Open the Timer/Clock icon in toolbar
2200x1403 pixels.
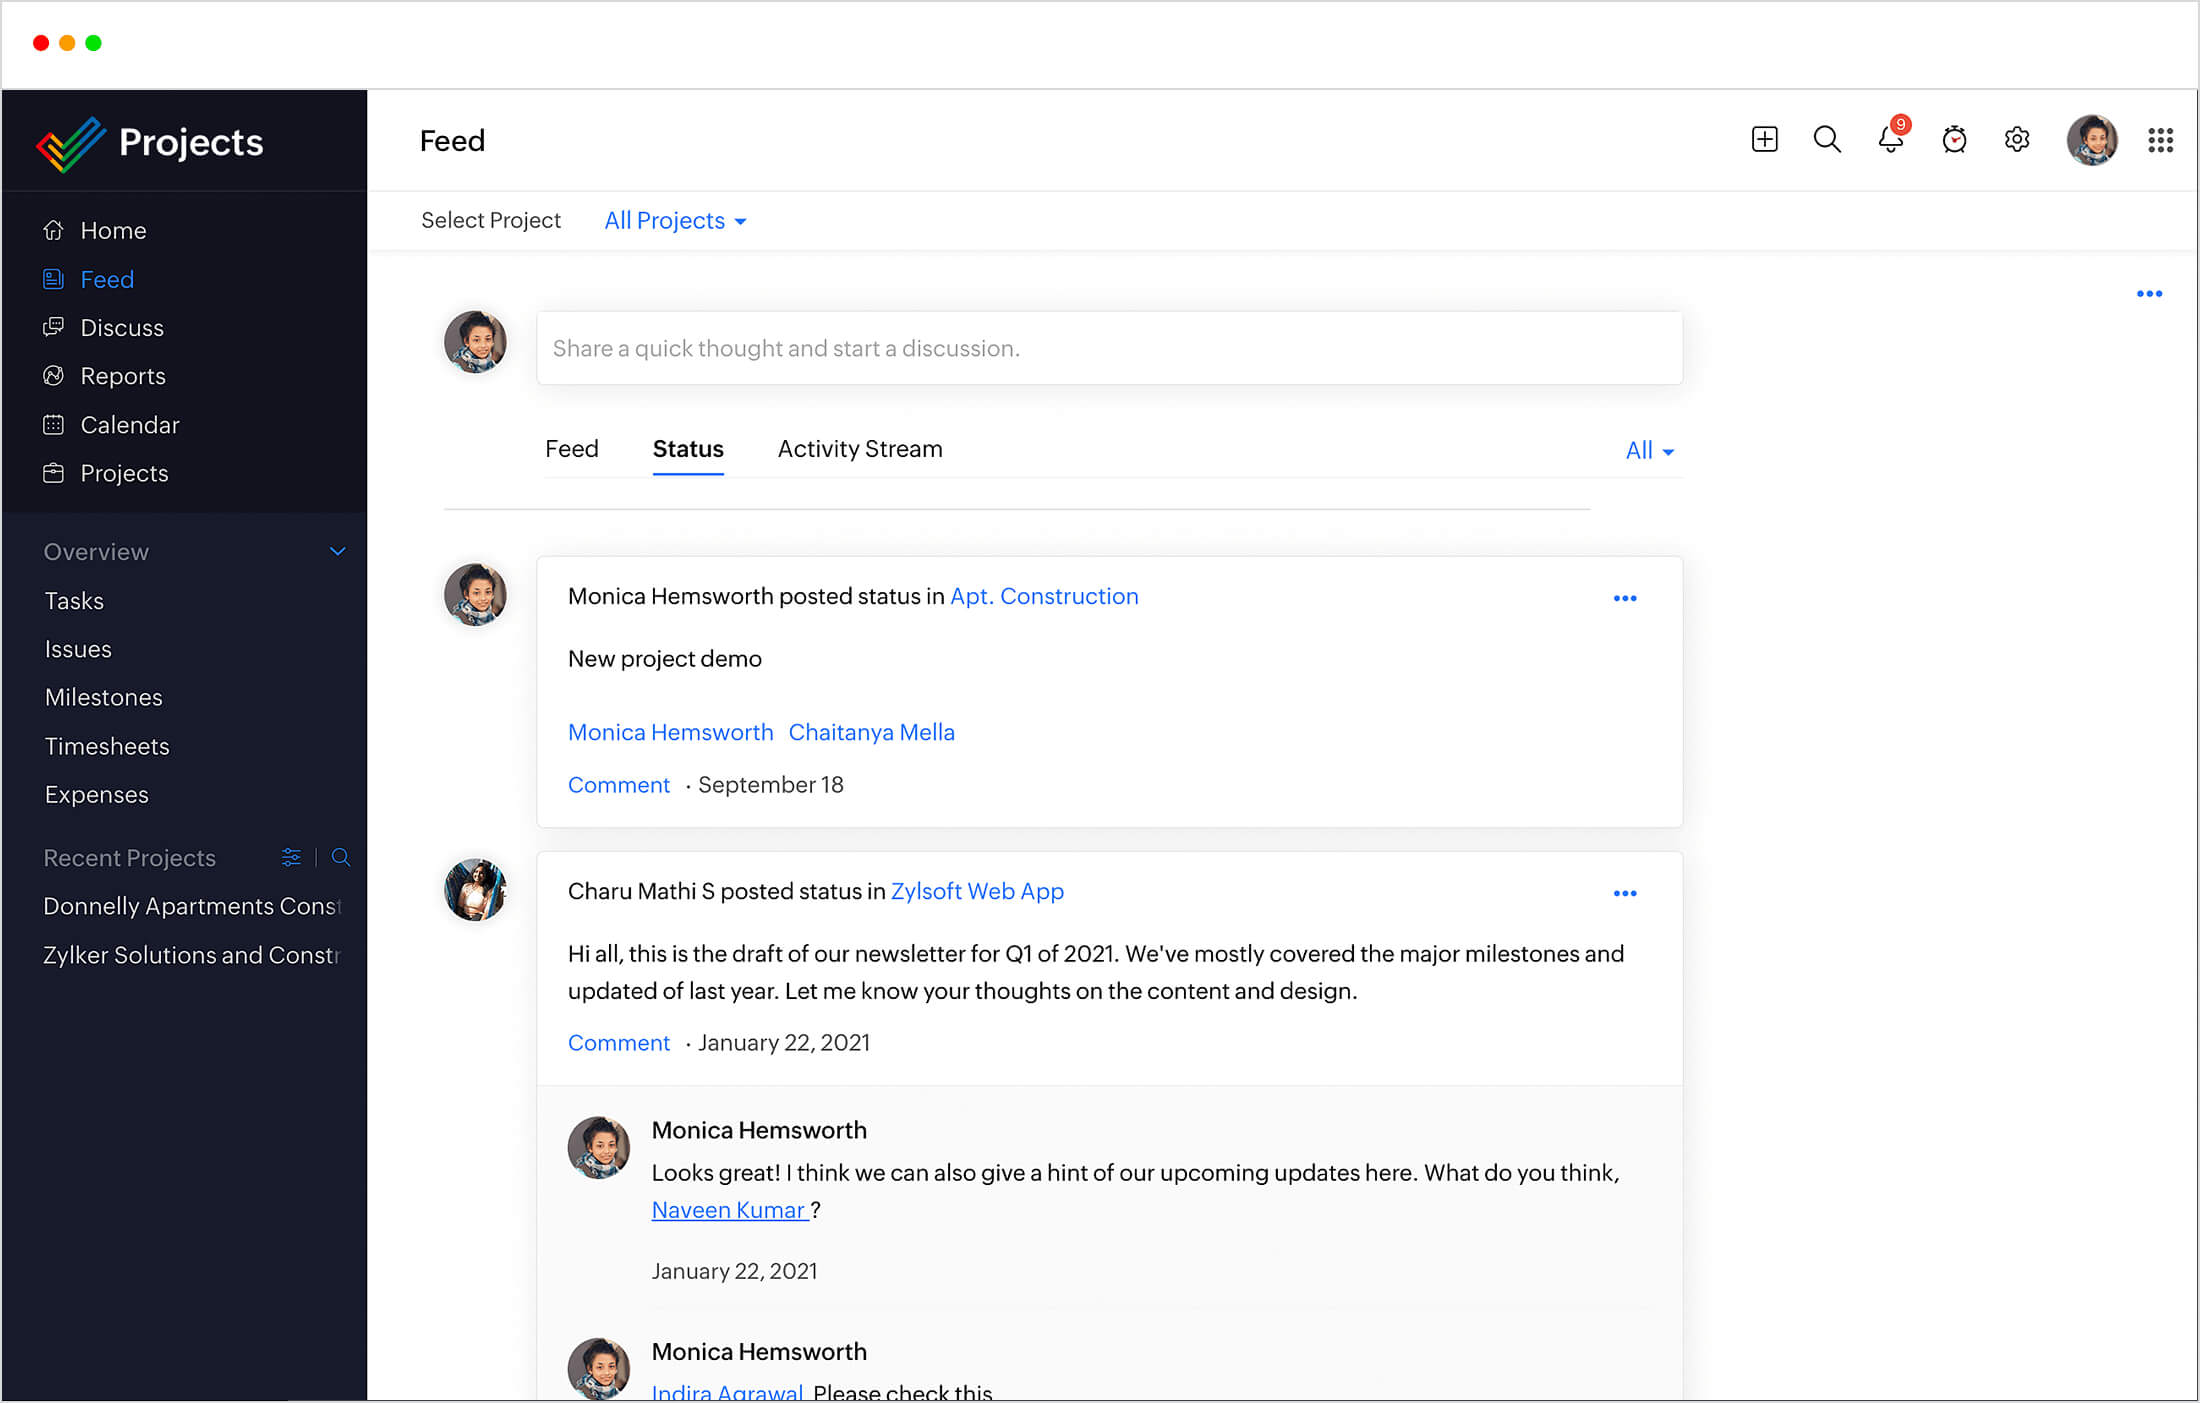point(1953,139)
